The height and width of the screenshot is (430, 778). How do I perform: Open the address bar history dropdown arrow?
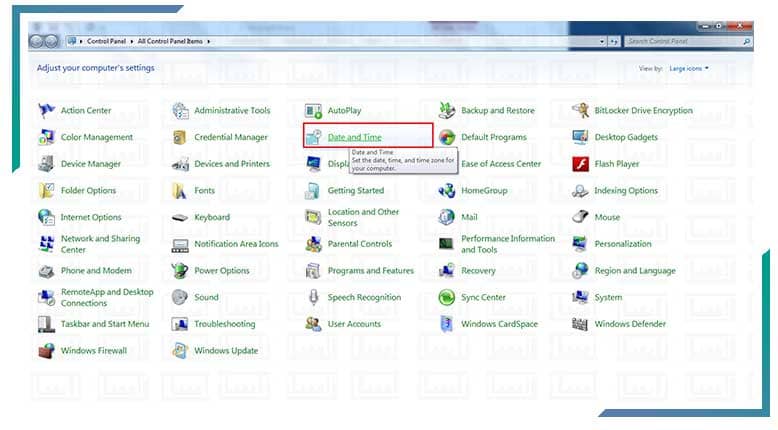tap(602, 41)
